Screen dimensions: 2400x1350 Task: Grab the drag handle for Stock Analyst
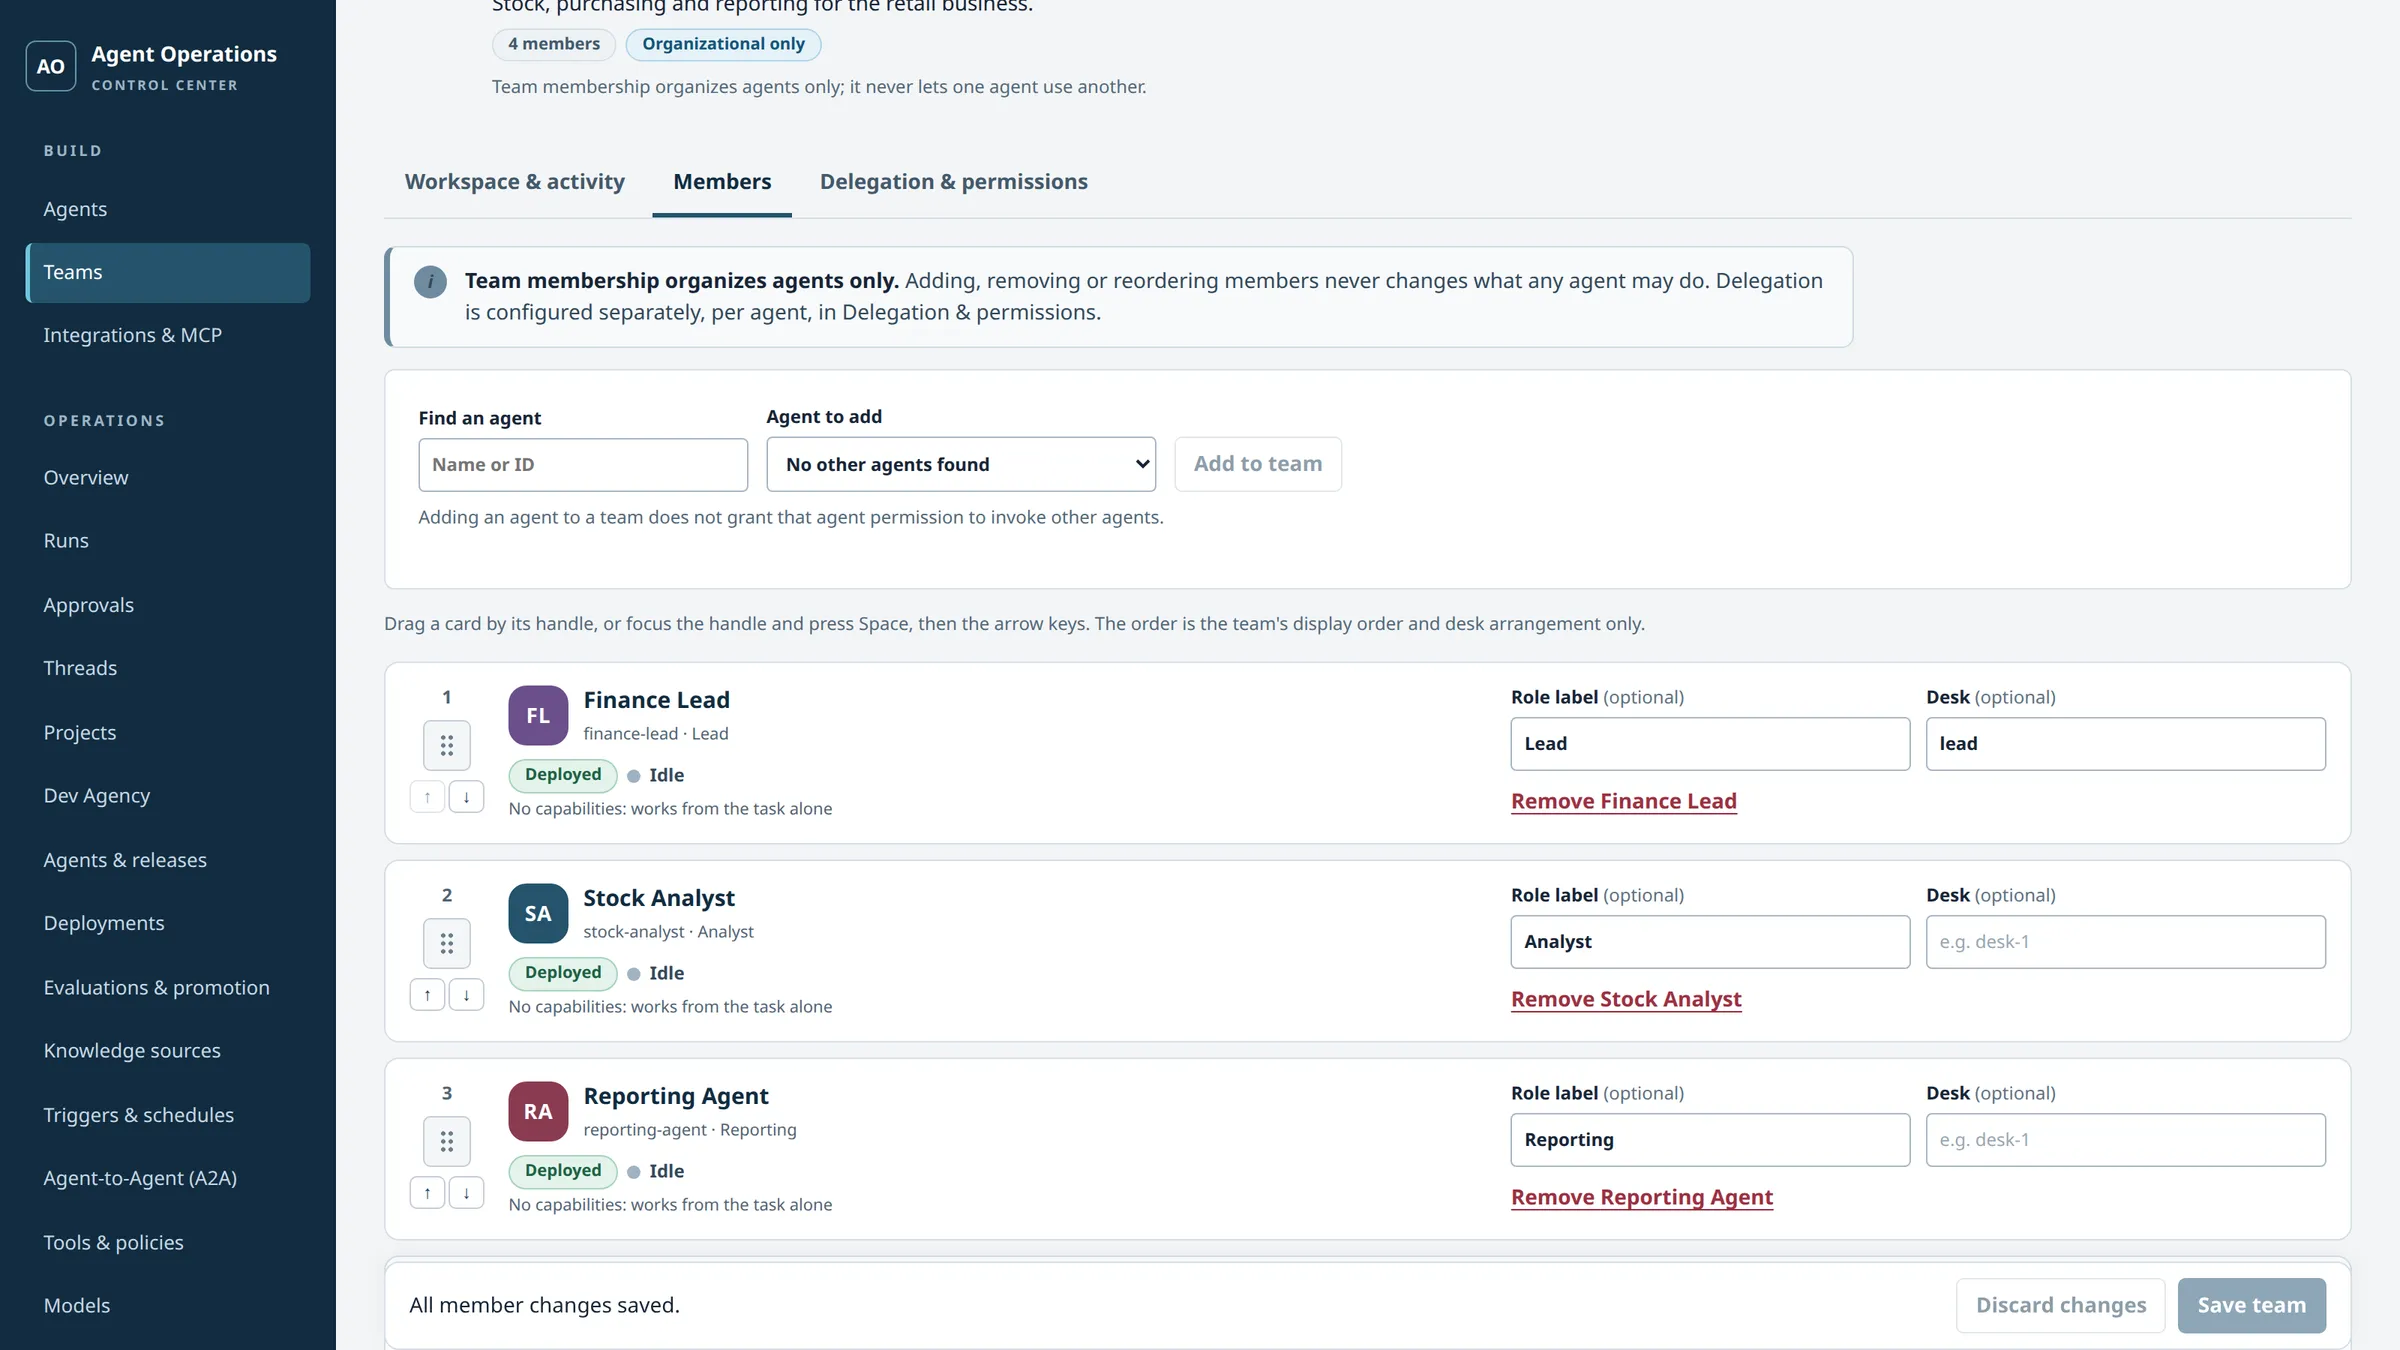pos(447,943)
